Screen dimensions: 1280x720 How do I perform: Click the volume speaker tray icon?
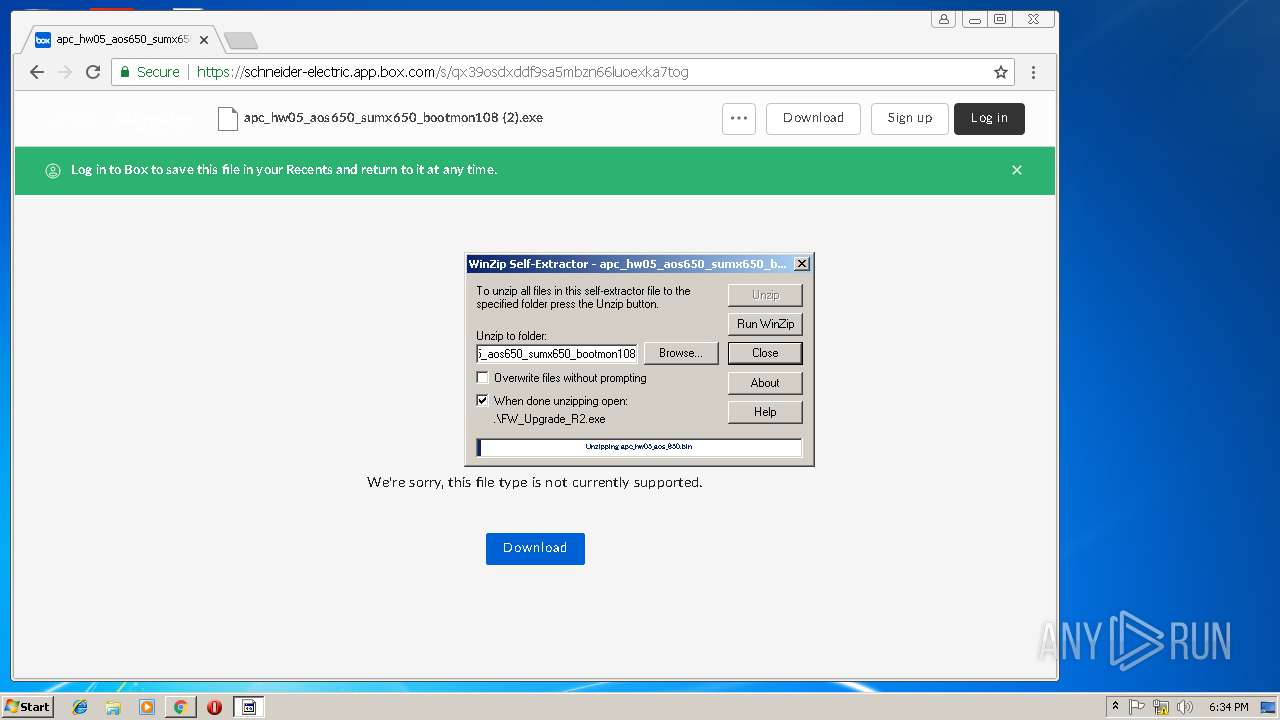pos(1185,707)
